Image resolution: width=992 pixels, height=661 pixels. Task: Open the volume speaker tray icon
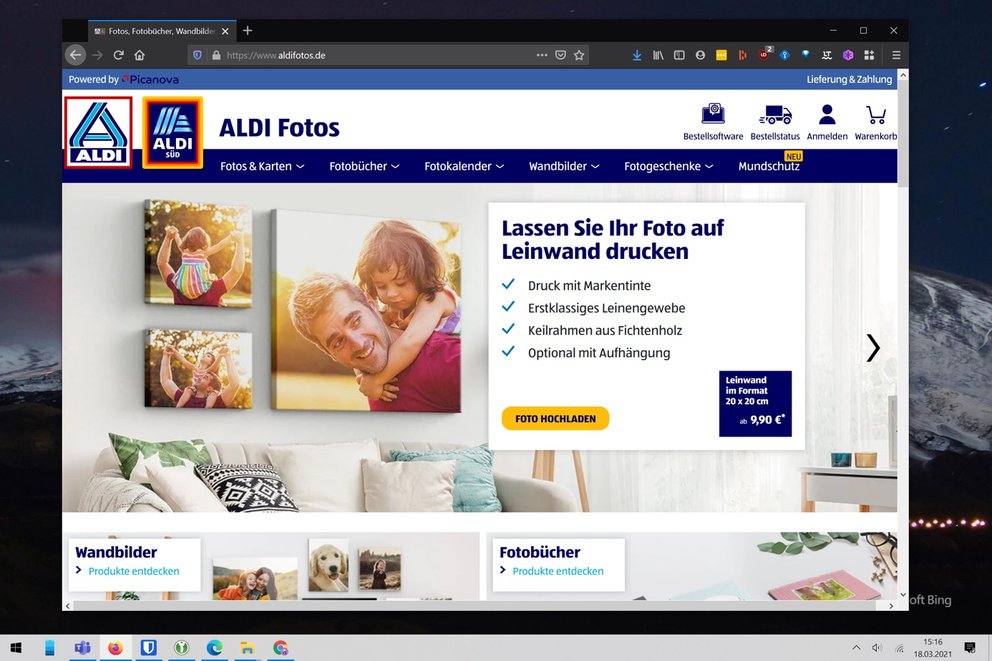click(x=876, y=648)
